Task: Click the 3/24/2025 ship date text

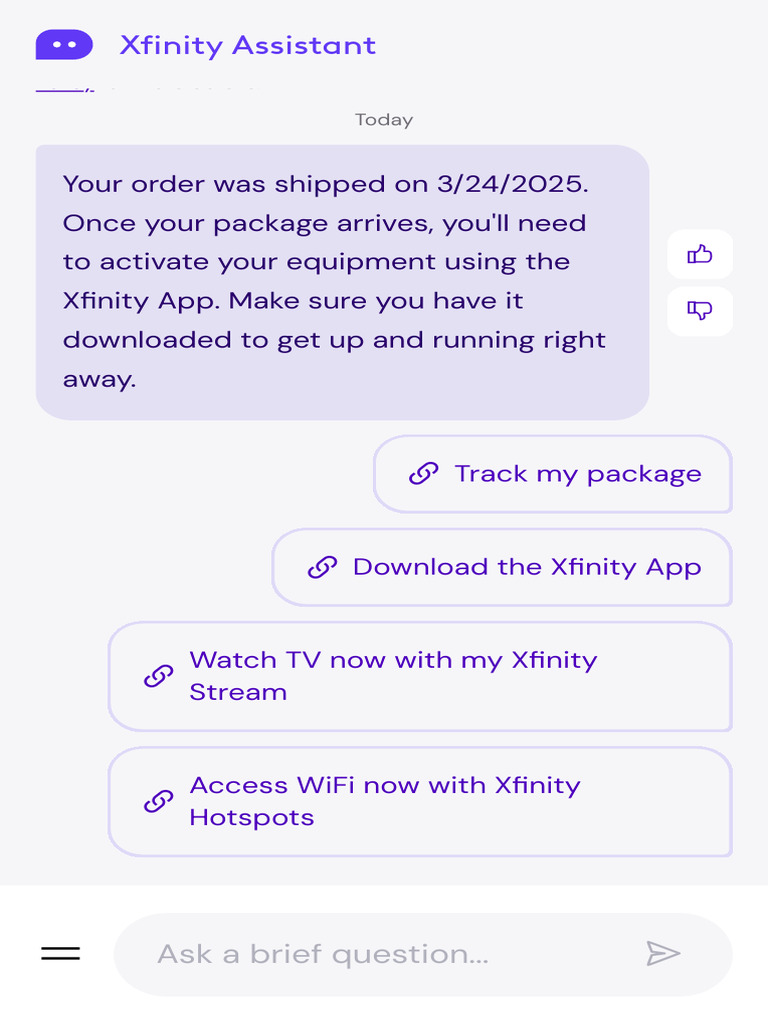Action: (x=510, y=184)
